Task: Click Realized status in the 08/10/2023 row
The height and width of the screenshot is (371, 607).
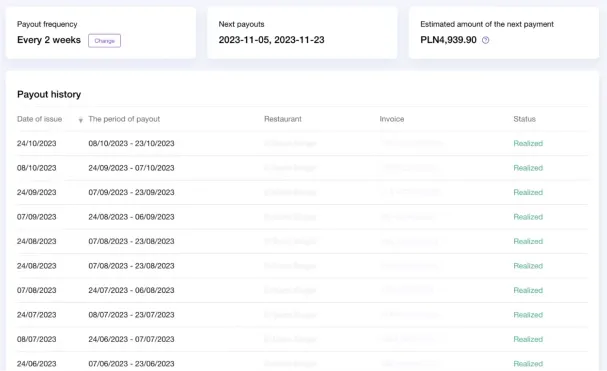Action: pyautogui.click(x=528, y=168)
